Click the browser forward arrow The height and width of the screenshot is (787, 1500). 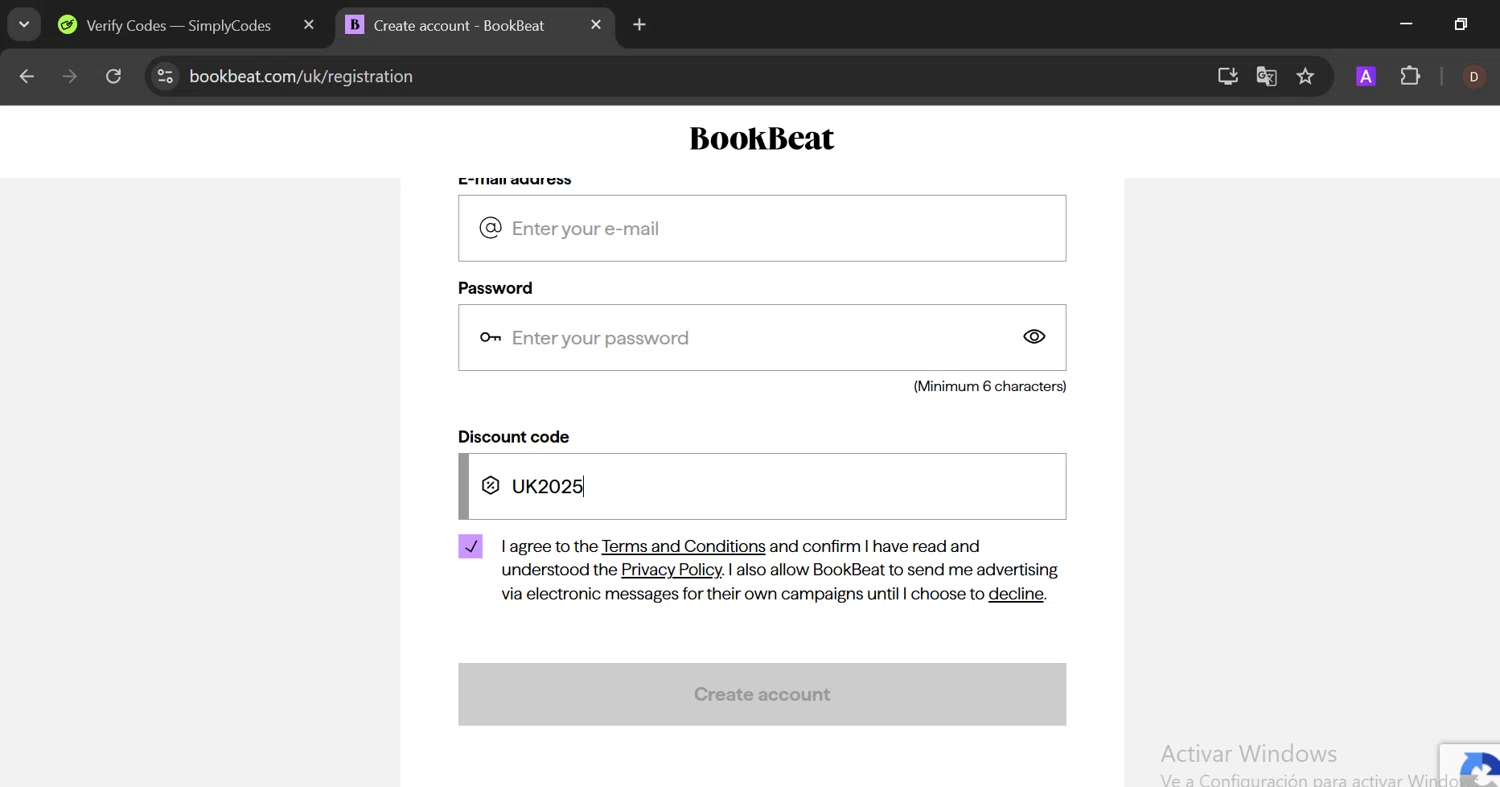[x=70, y=76]
